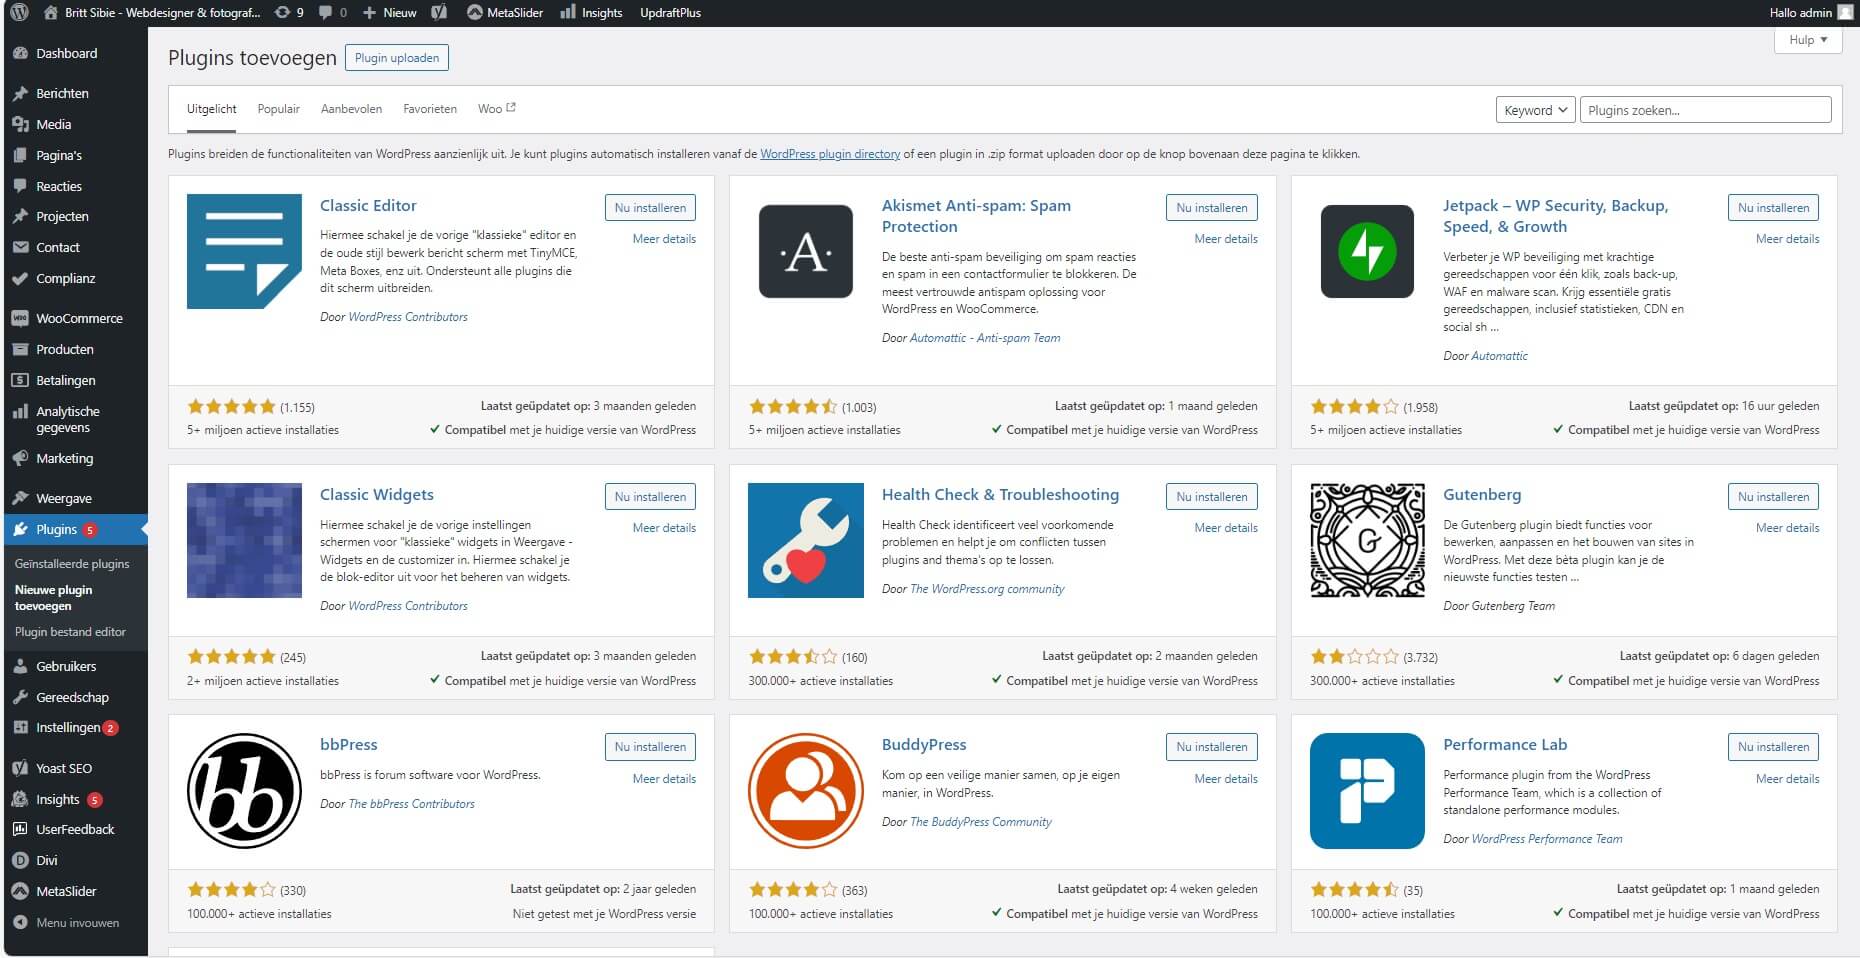
Task: Expand the Hulp help panel
Action: pyautogui.click(x=1807, y=40)
